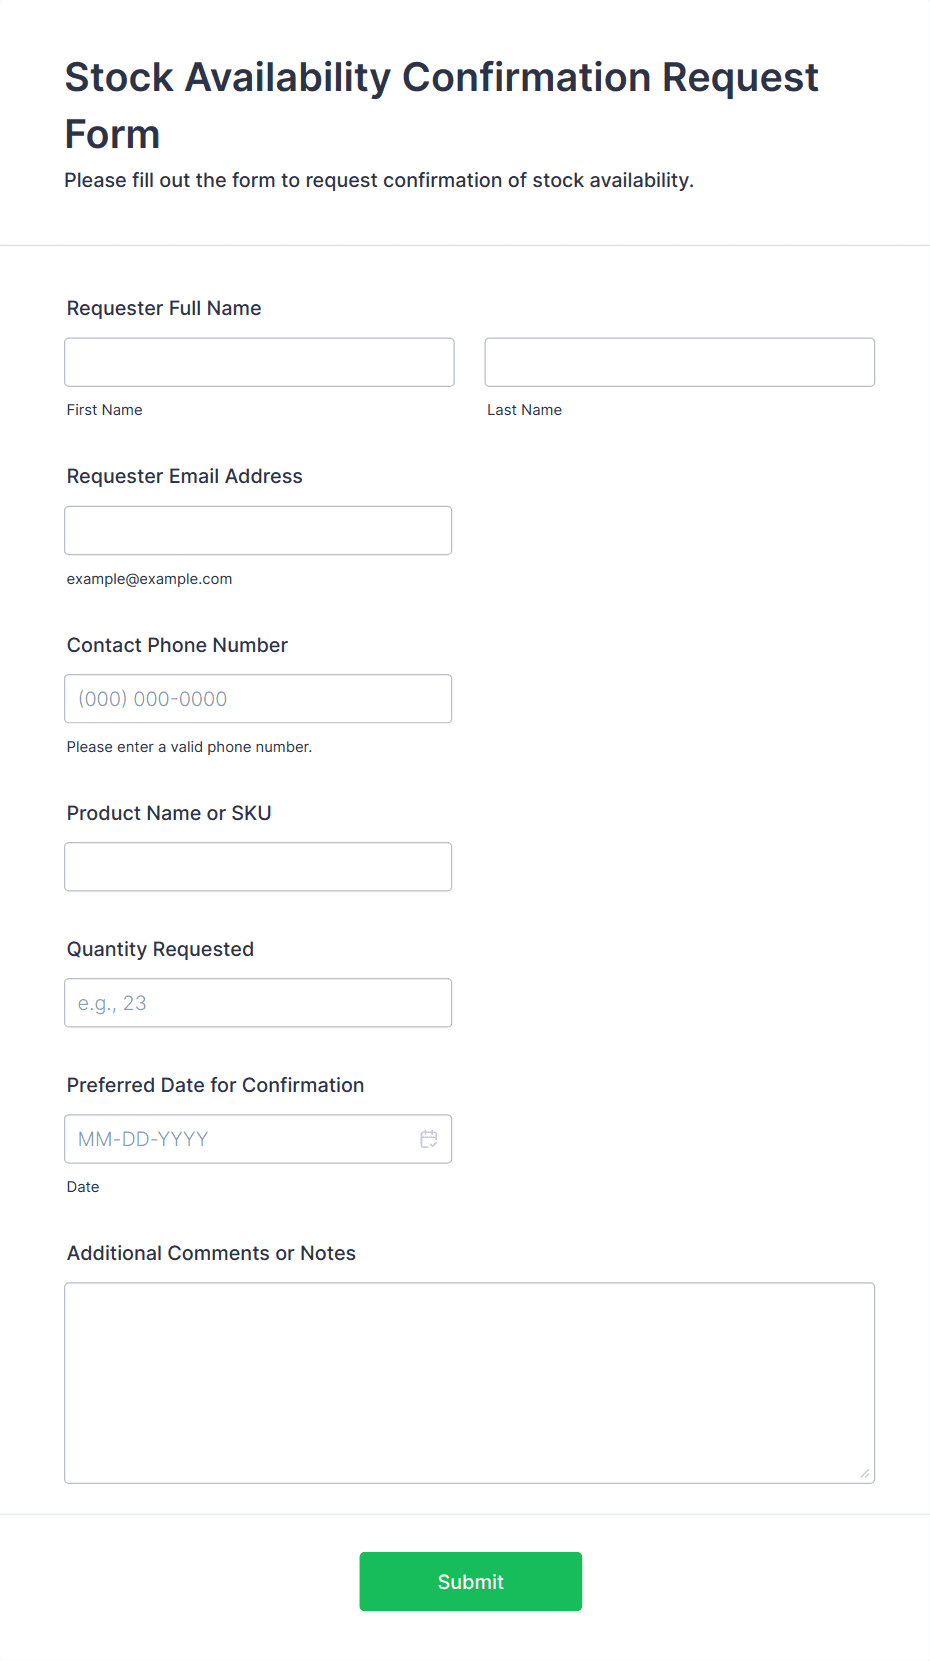Click the "Preferred Date for Confirmation" label
Screen dimensions: 930x1661
point(215,1085)
